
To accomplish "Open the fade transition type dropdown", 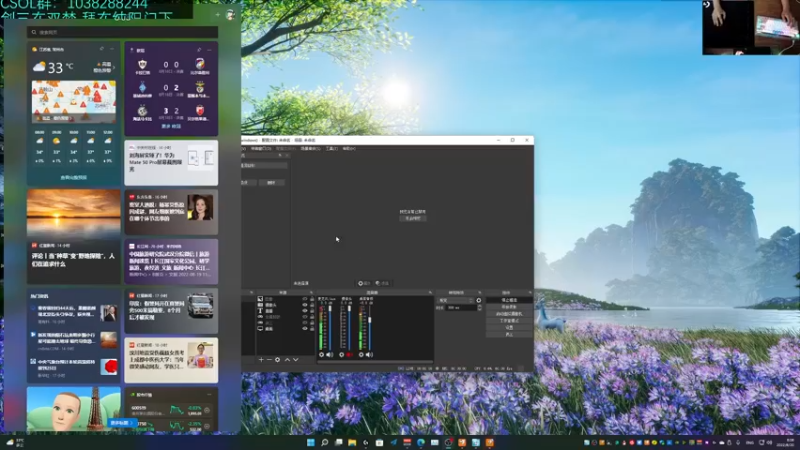I will click(x=456, y=301).
